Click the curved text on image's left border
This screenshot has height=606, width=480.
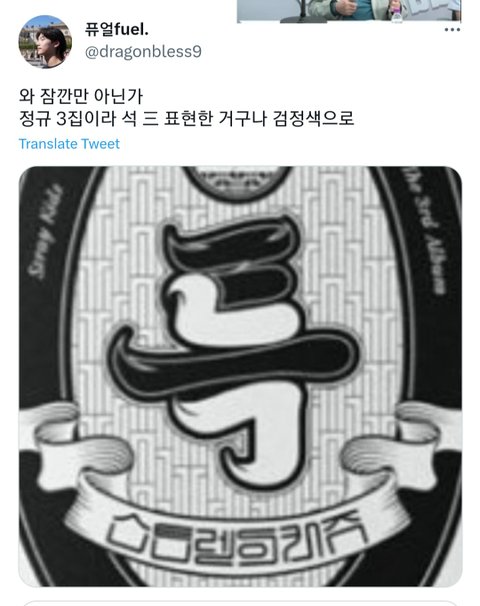point(46,231)
